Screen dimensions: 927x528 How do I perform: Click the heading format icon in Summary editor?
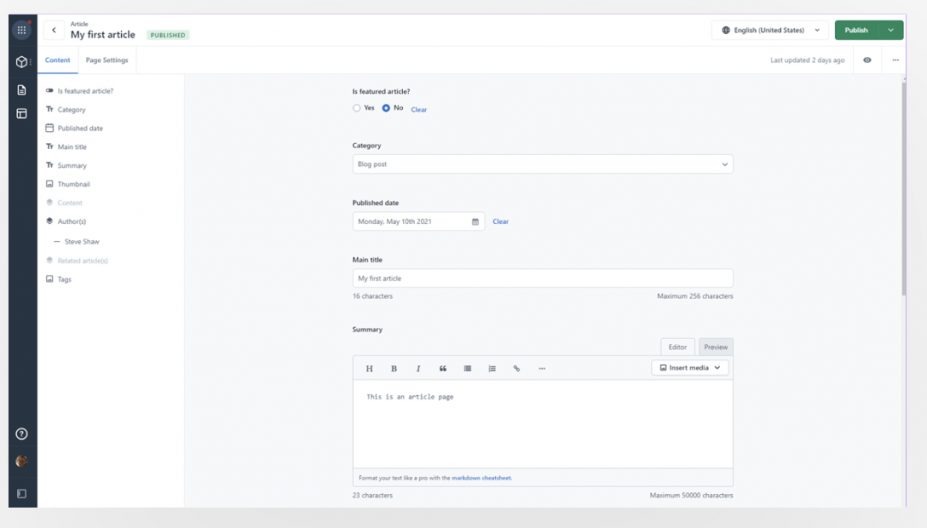coord(369,368)
